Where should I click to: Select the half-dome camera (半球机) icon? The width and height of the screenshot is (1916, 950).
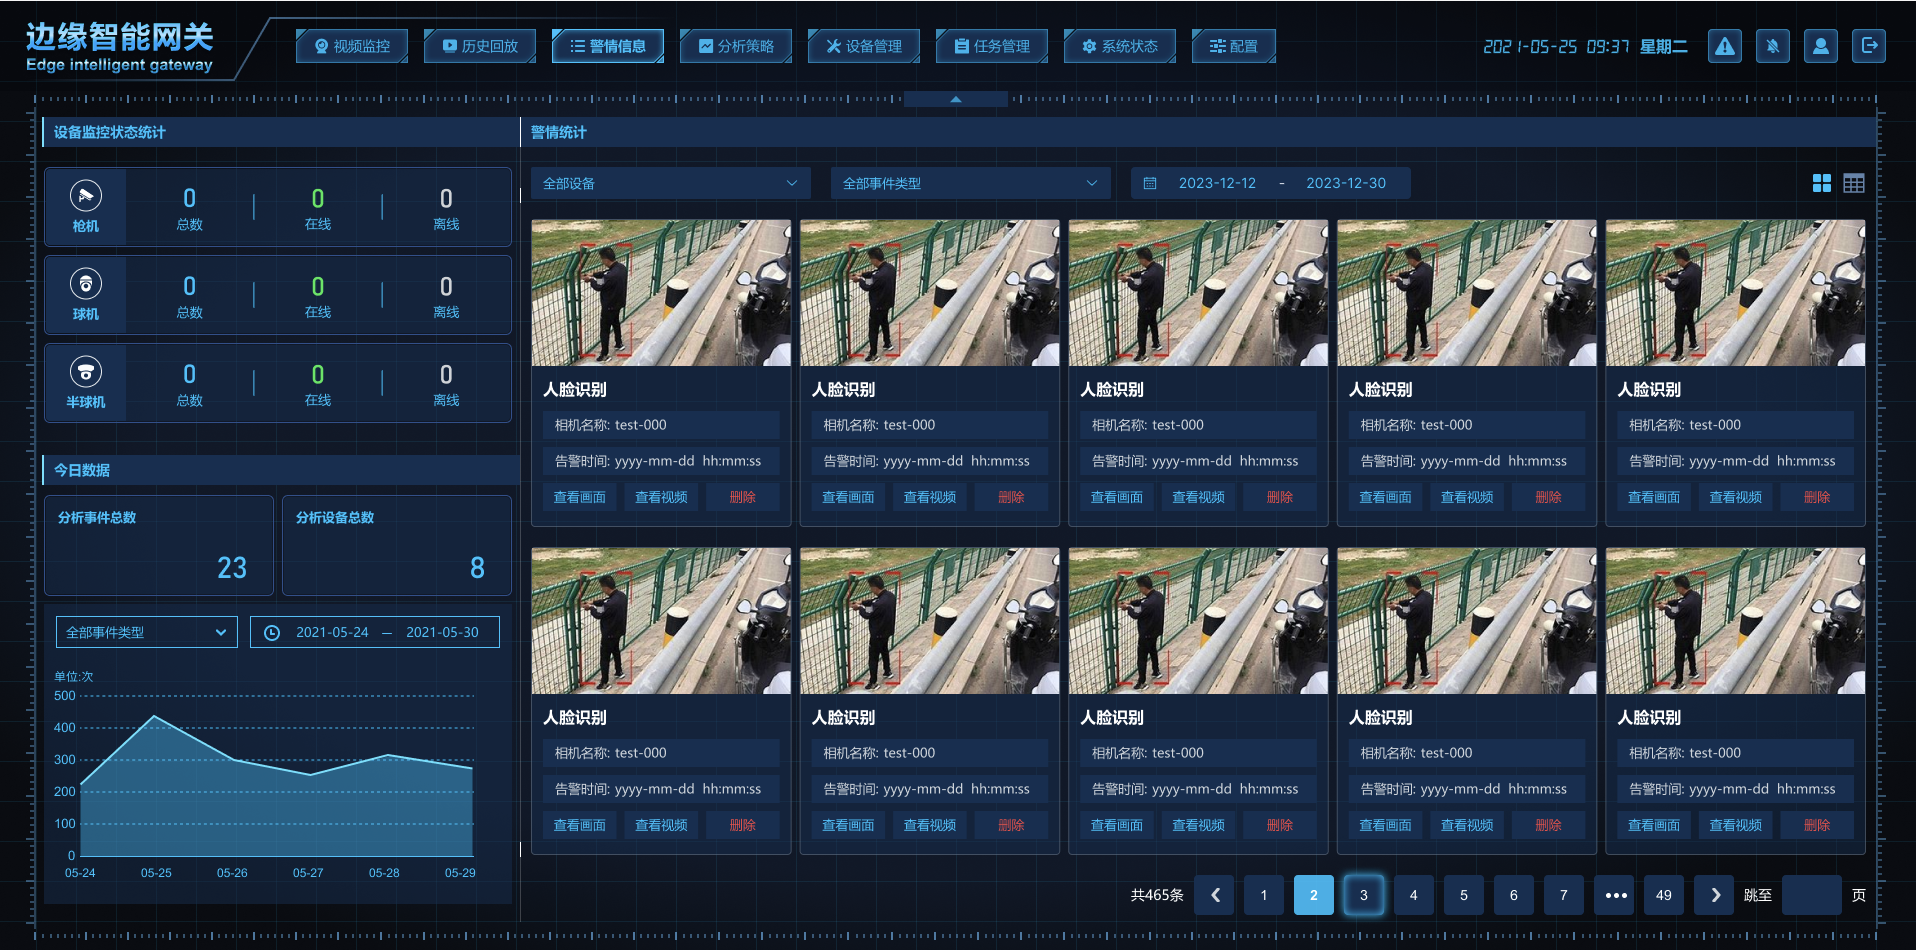[x=86, y=373]
